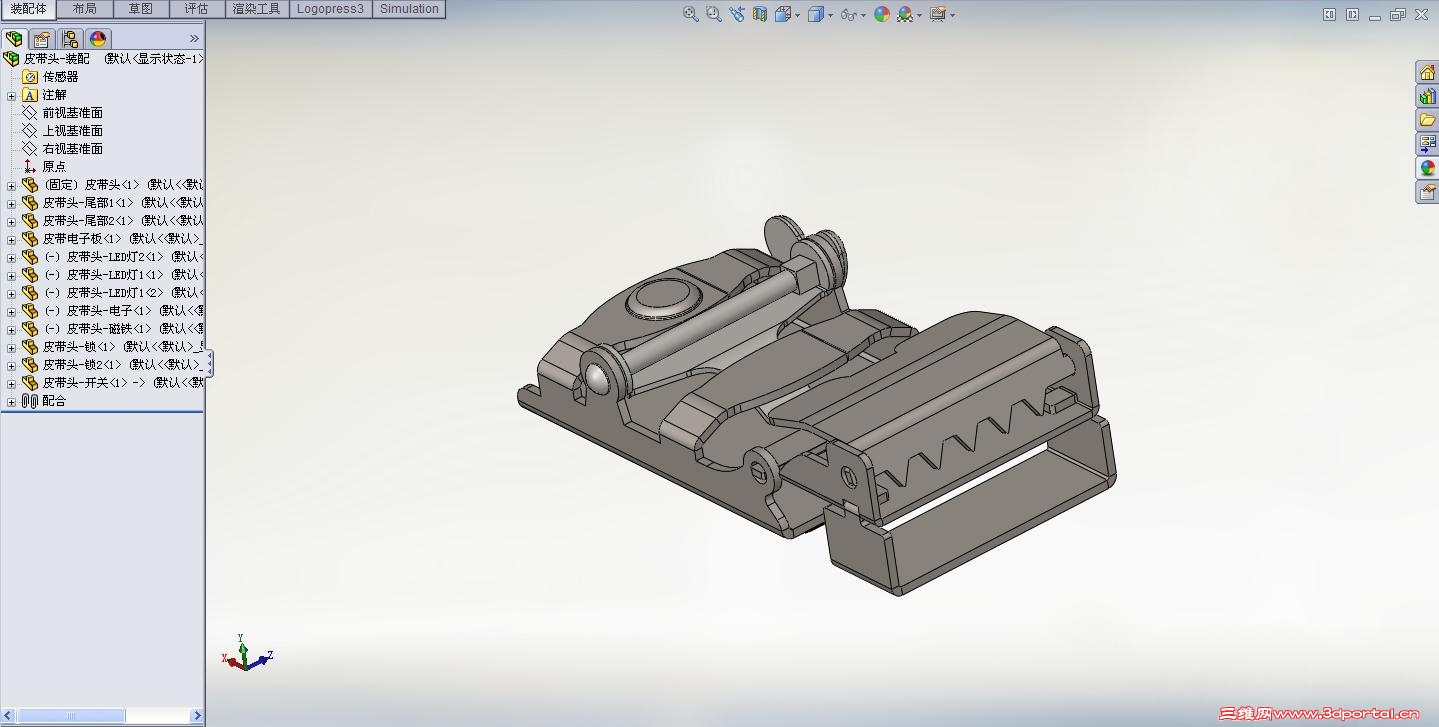Screen dimensions: 1439x727
Task: Expand the 皮带头-尾部2<1> component node
Action: click(12, 222)
